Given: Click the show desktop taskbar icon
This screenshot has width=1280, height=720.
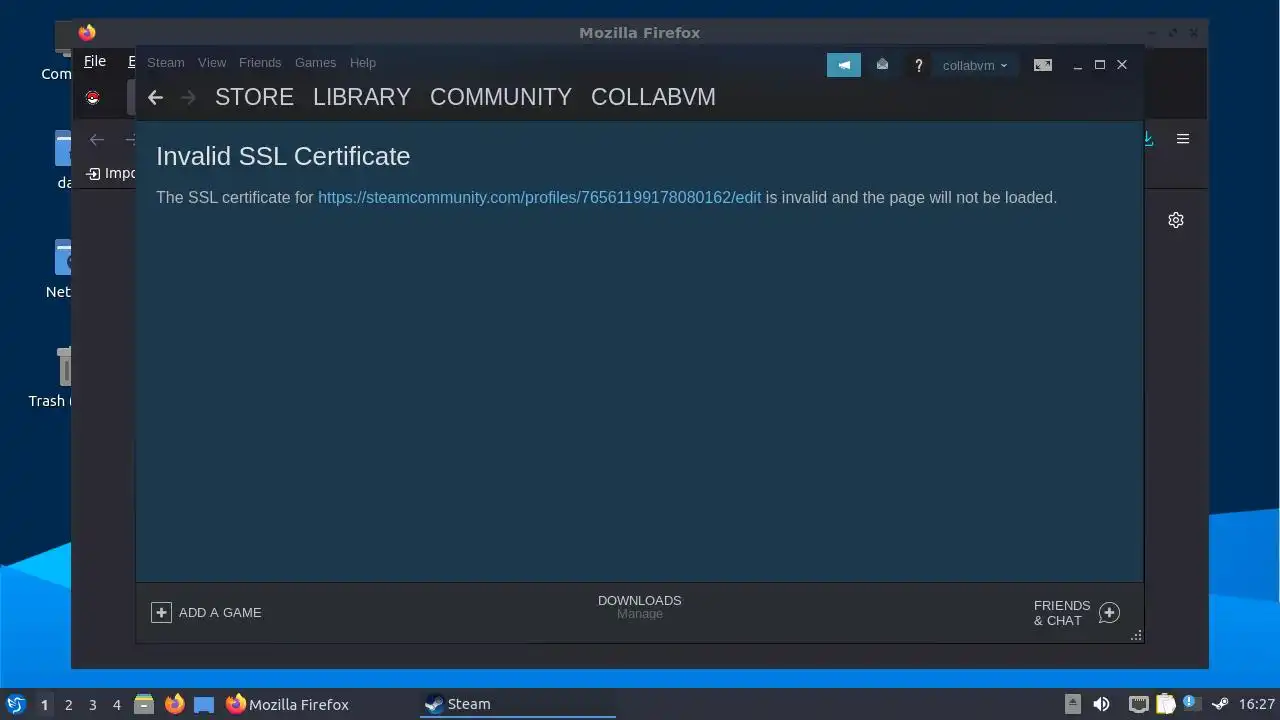Looking at the screenshot, I should click(x=204, y=704).
